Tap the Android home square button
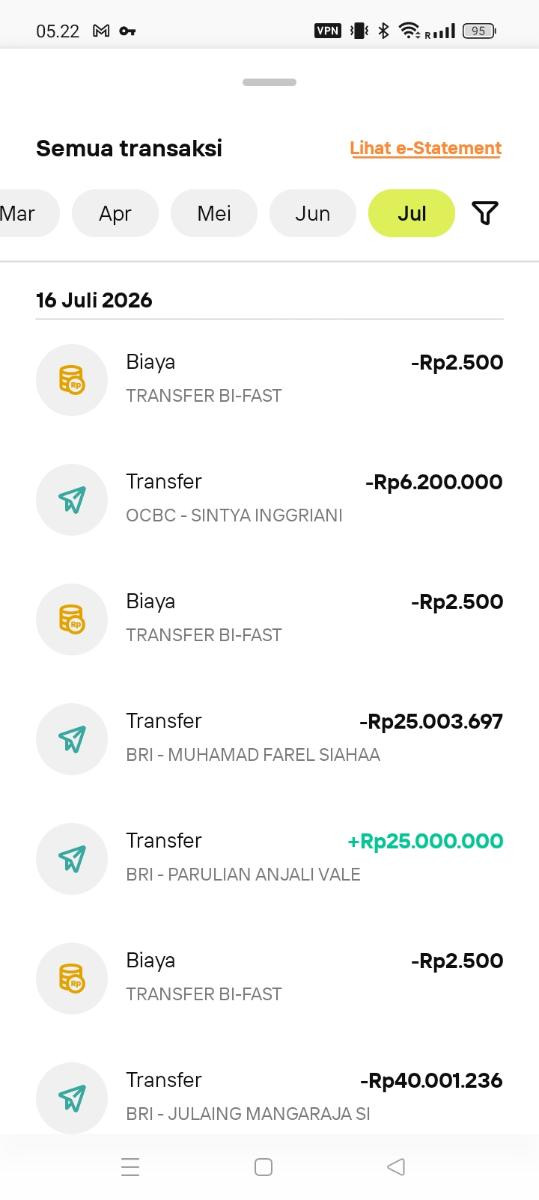This screenshot has height=1200, width=539. click(263, 1167)
